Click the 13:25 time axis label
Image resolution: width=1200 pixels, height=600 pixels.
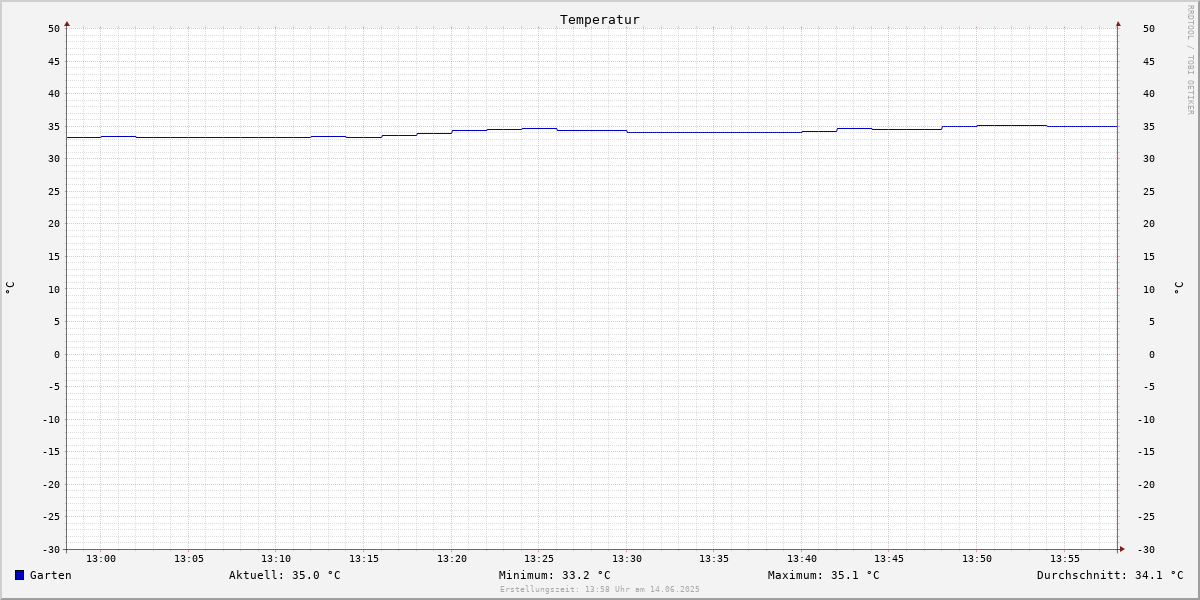coord(539,558)
